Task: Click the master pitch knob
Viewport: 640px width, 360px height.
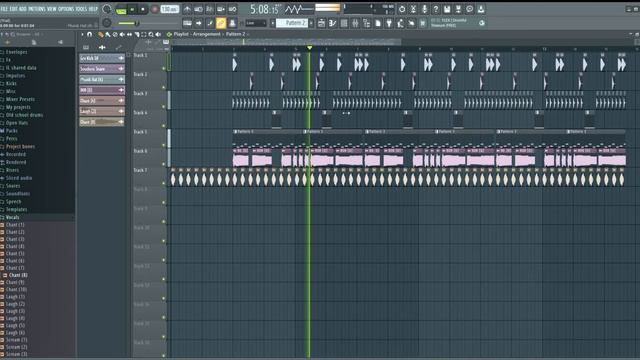Action: coord(107,23)
